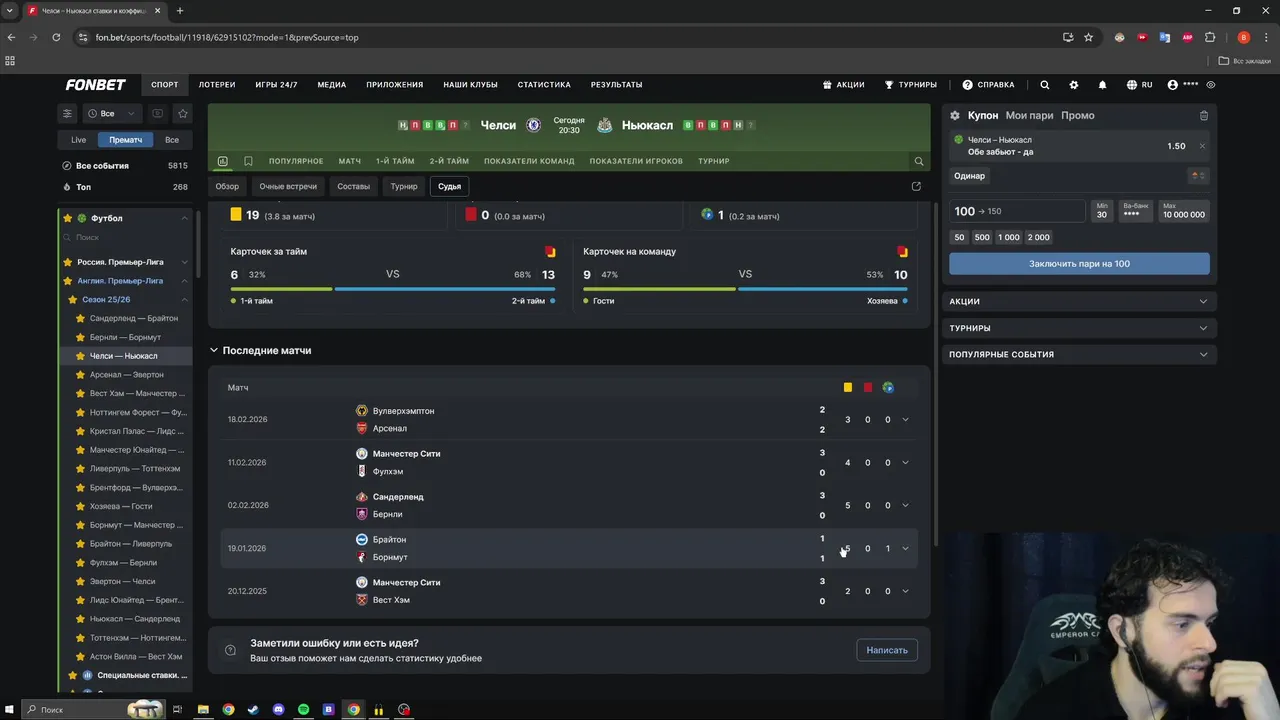Click the Newcastle club crest

[x=605, y=125]
